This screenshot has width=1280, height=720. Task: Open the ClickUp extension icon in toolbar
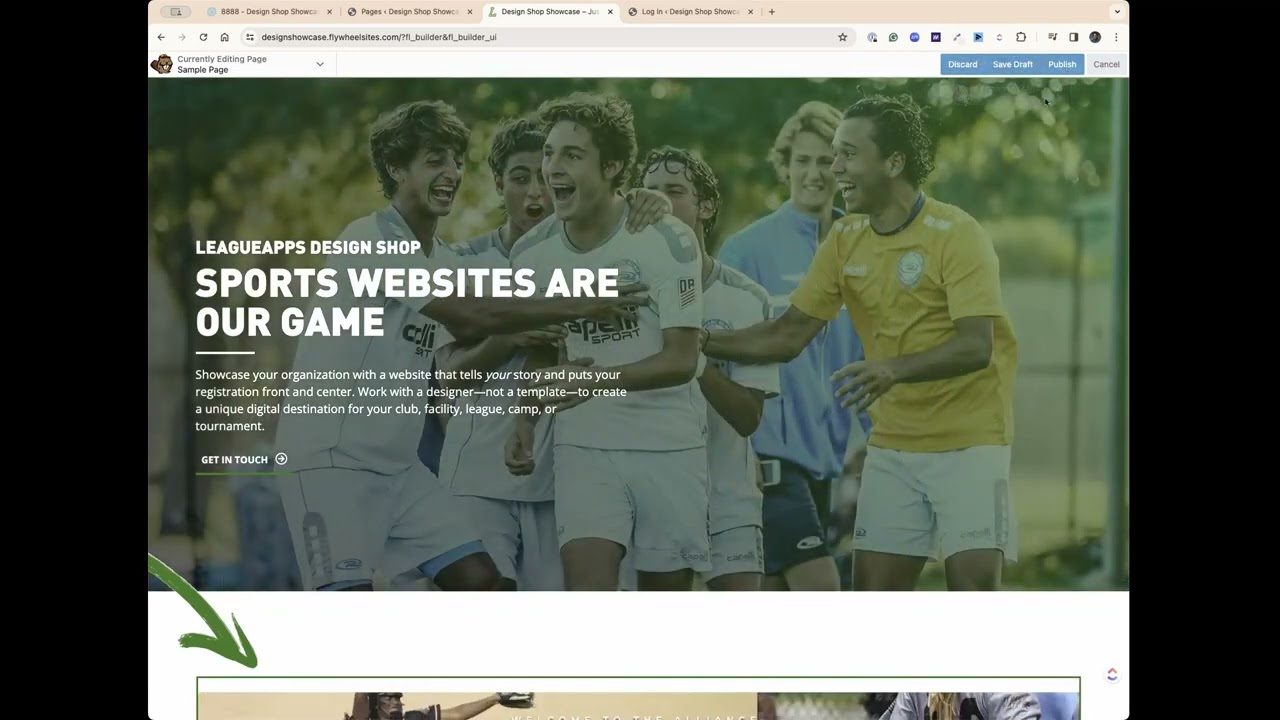click(x=999, y=37)
